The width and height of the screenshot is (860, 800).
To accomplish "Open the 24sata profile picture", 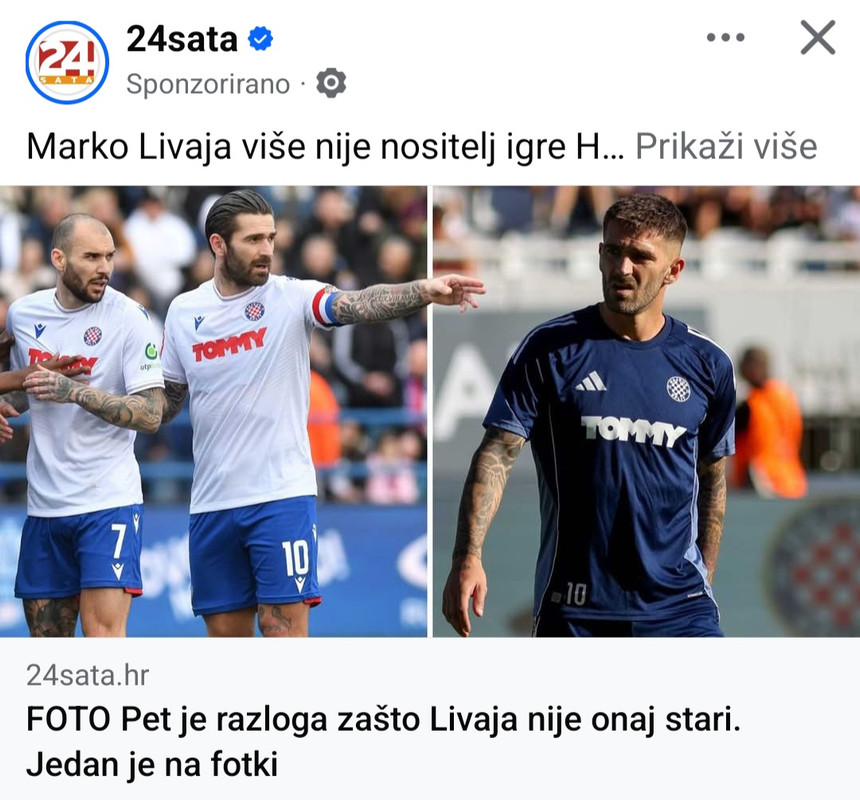I will pyautogui.click(x=67, y=63).
